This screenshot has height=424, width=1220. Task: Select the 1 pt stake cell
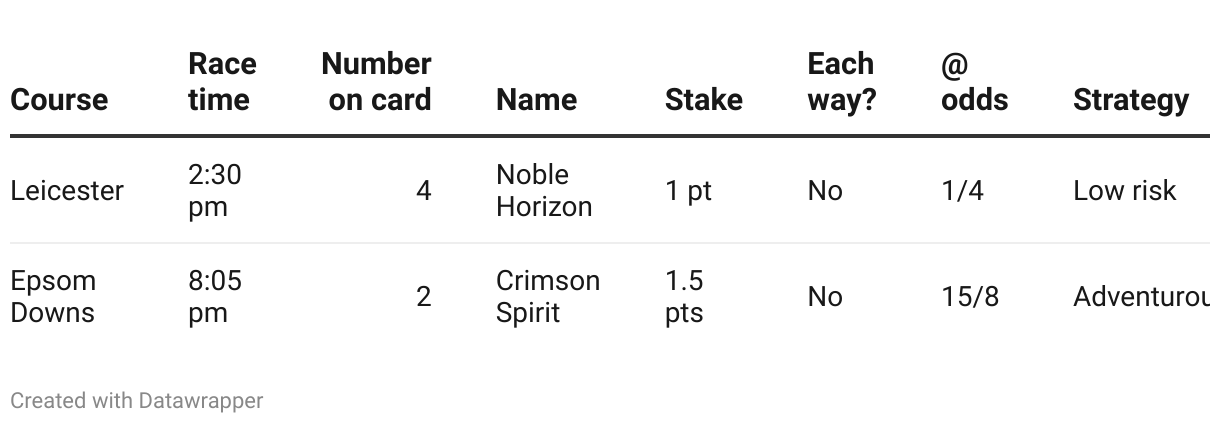[688, 191]
